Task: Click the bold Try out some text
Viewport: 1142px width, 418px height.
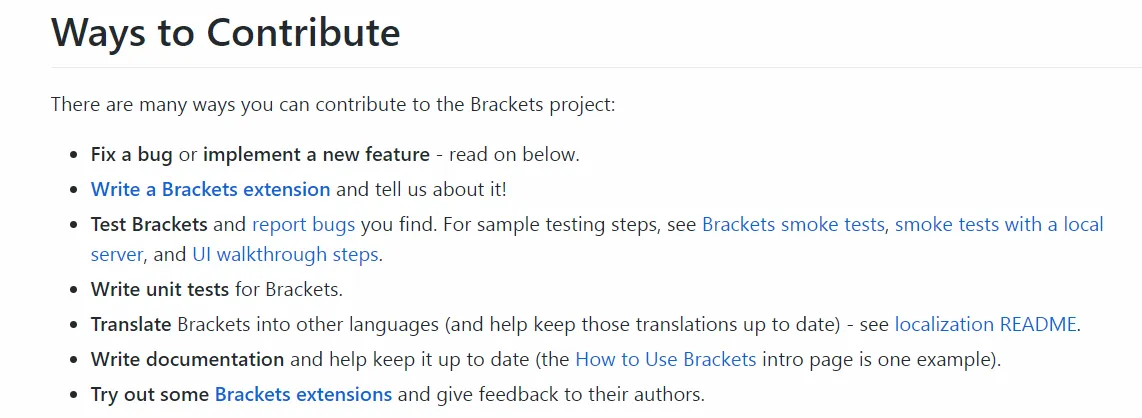Action: [150, 395]
